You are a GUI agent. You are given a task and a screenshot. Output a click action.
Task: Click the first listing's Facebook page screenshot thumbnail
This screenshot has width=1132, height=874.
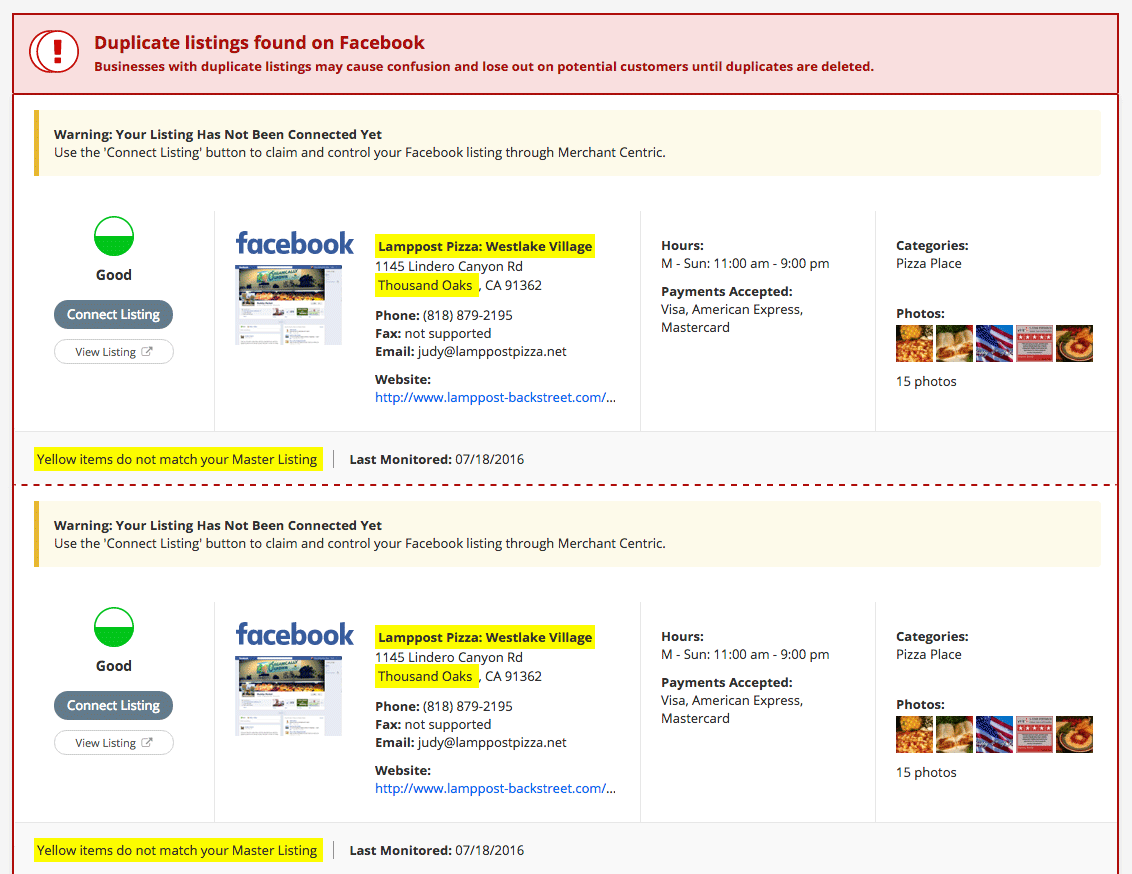pos(289,305)
